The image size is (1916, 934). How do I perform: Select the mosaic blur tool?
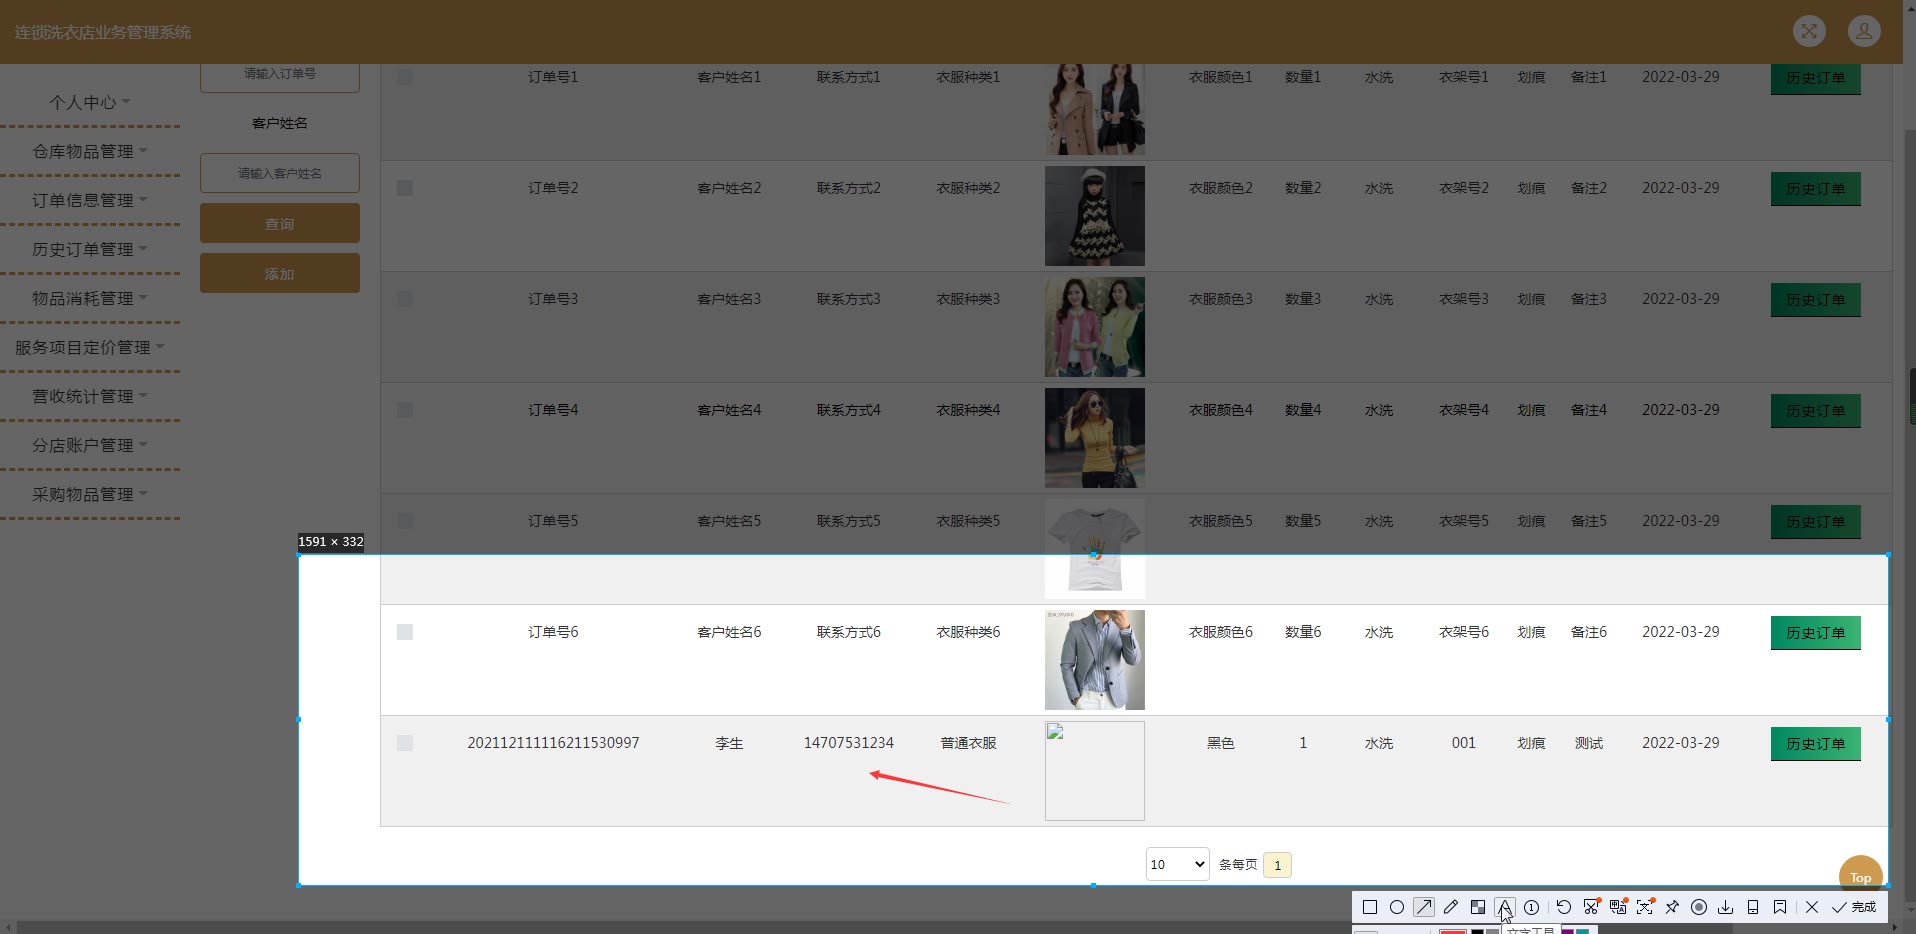coord(1478,907)
